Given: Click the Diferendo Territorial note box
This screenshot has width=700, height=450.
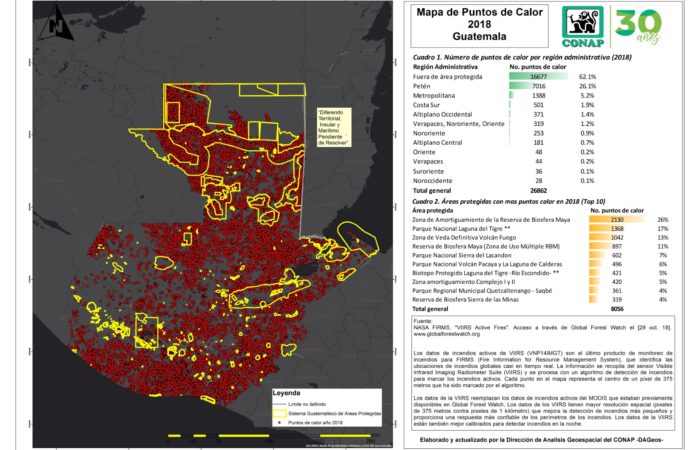Looking at the screenshot, I should pyautogui.click(x=334, y=128).
